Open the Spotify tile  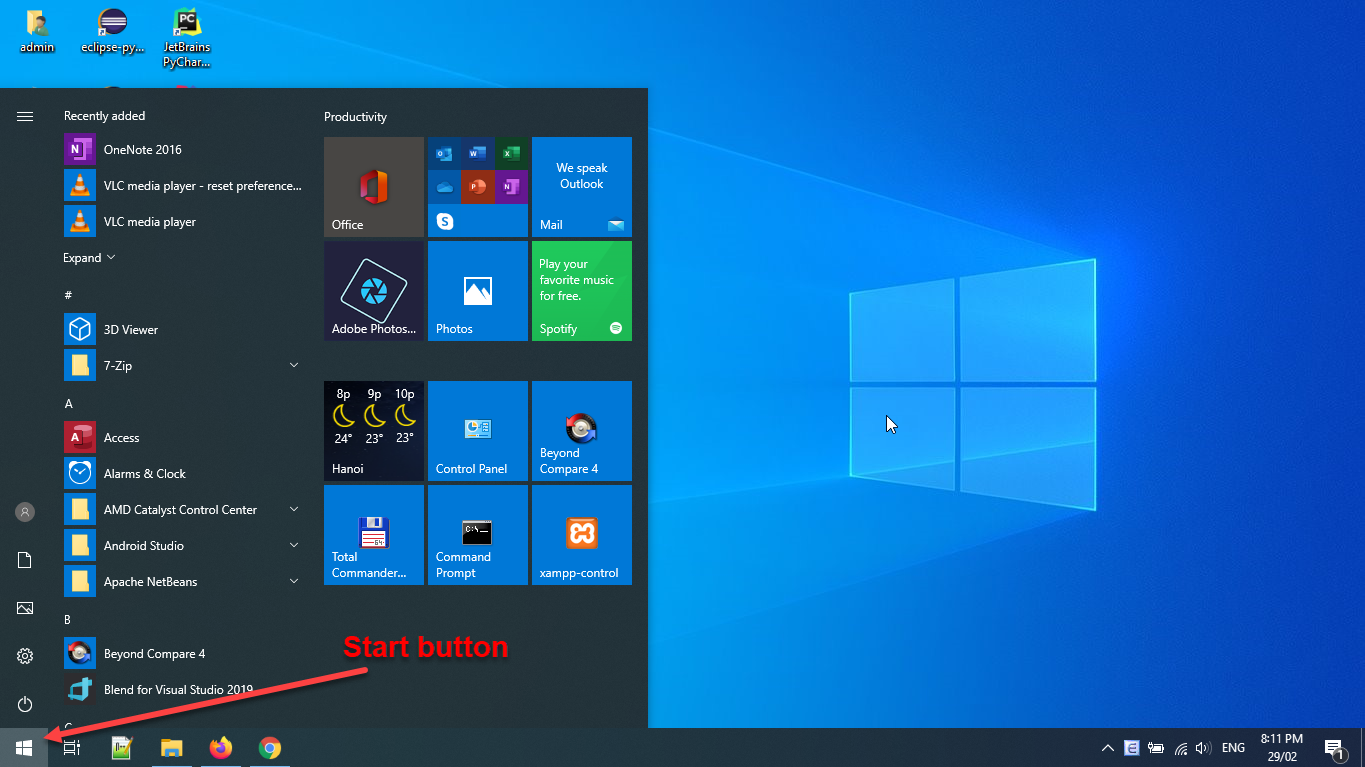coord(582,291)
